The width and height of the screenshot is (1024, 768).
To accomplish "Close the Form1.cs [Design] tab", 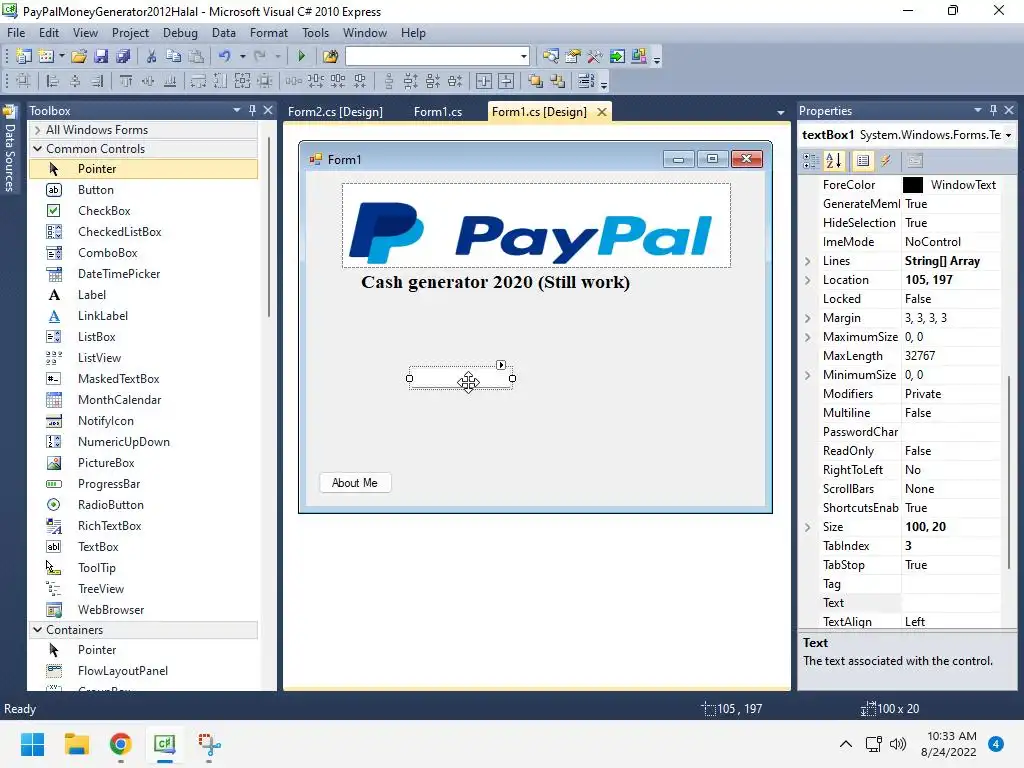I will (602, 112).
